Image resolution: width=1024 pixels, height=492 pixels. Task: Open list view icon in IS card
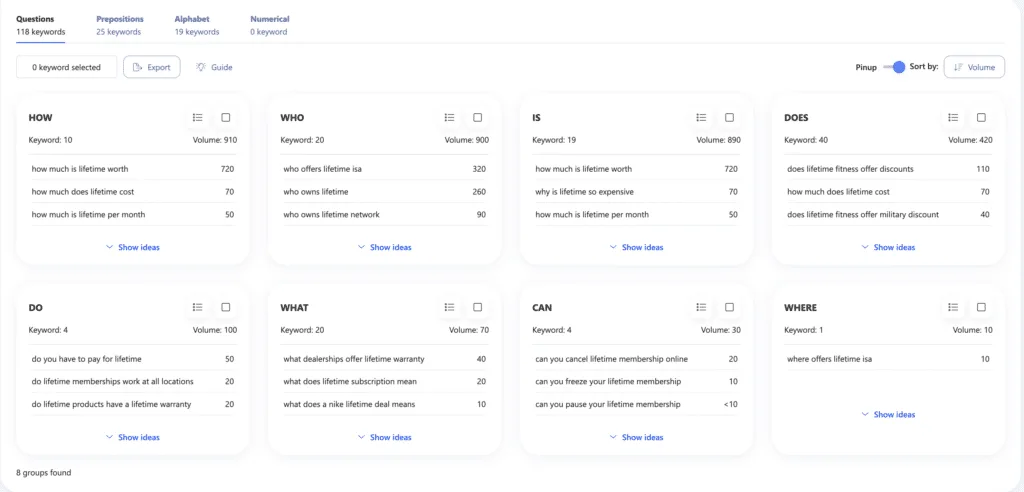701,118
